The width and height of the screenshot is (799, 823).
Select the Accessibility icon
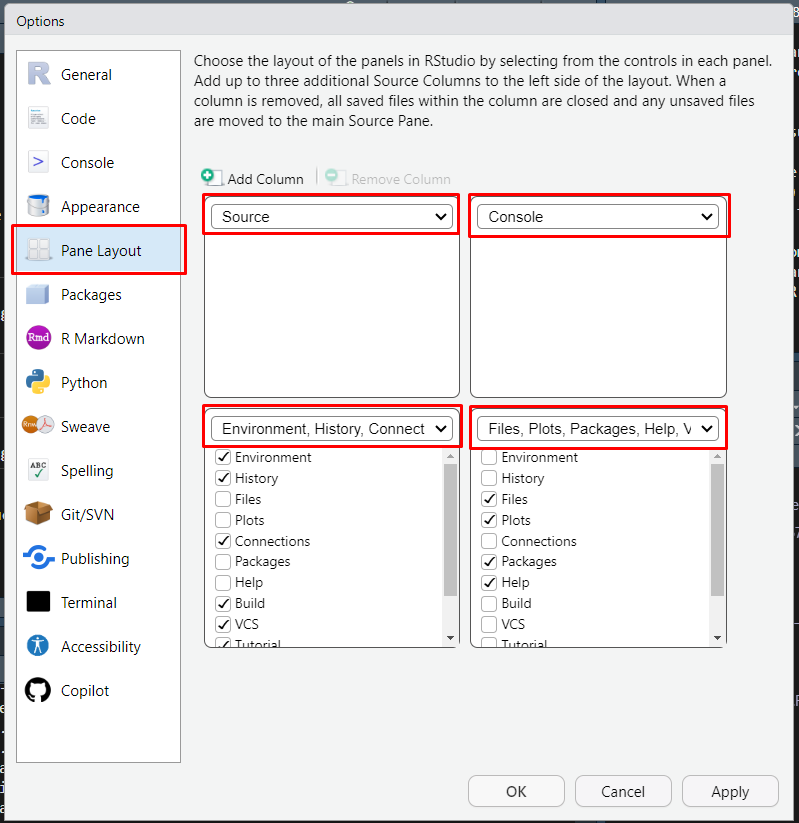point(38,646)
